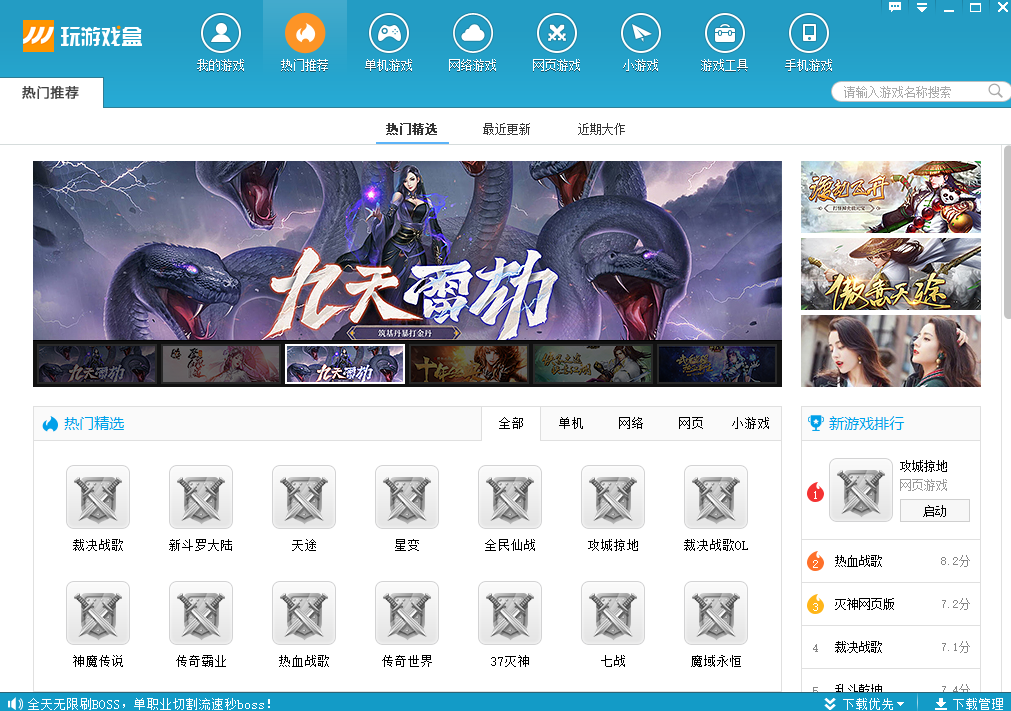Switch to the 最近更新 tab
This screenshot has height=711, width=1011.
pos(506,129)
